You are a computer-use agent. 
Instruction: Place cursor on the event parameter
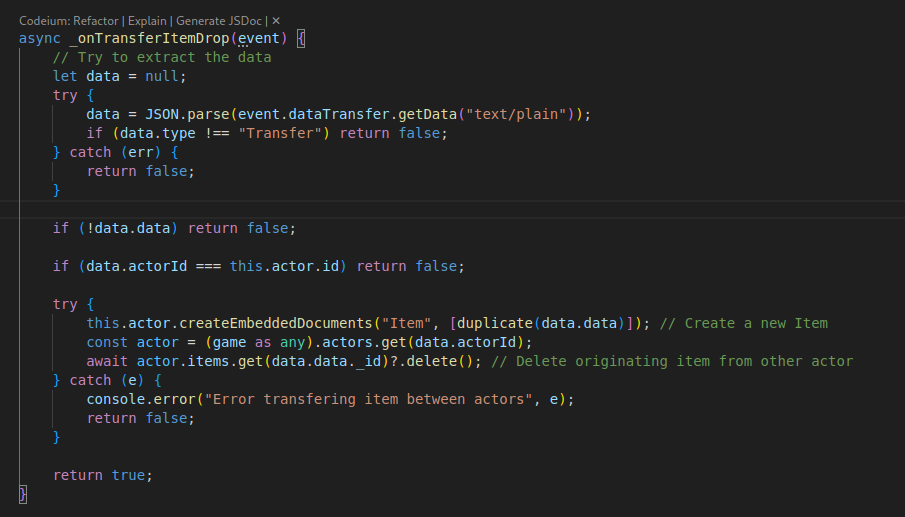pyautogui.click(x=257, y=38)
